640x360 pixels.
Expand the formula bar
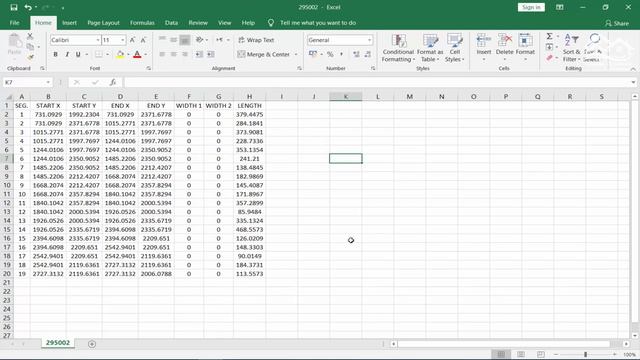coord(633,82)
